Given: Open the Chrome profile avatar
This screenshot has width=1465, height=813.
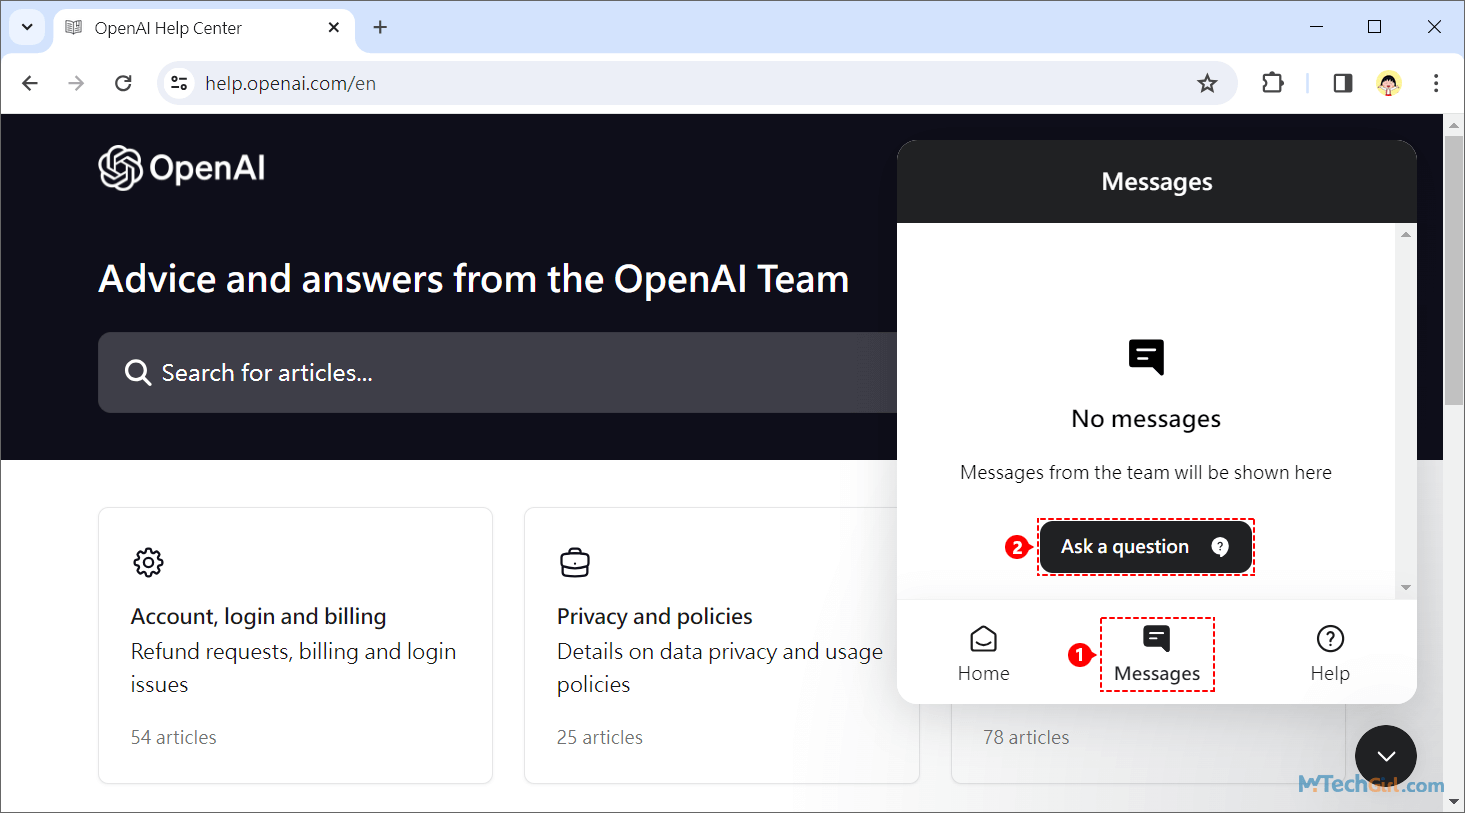Looking at the screenshot, I should (1389, 83).
